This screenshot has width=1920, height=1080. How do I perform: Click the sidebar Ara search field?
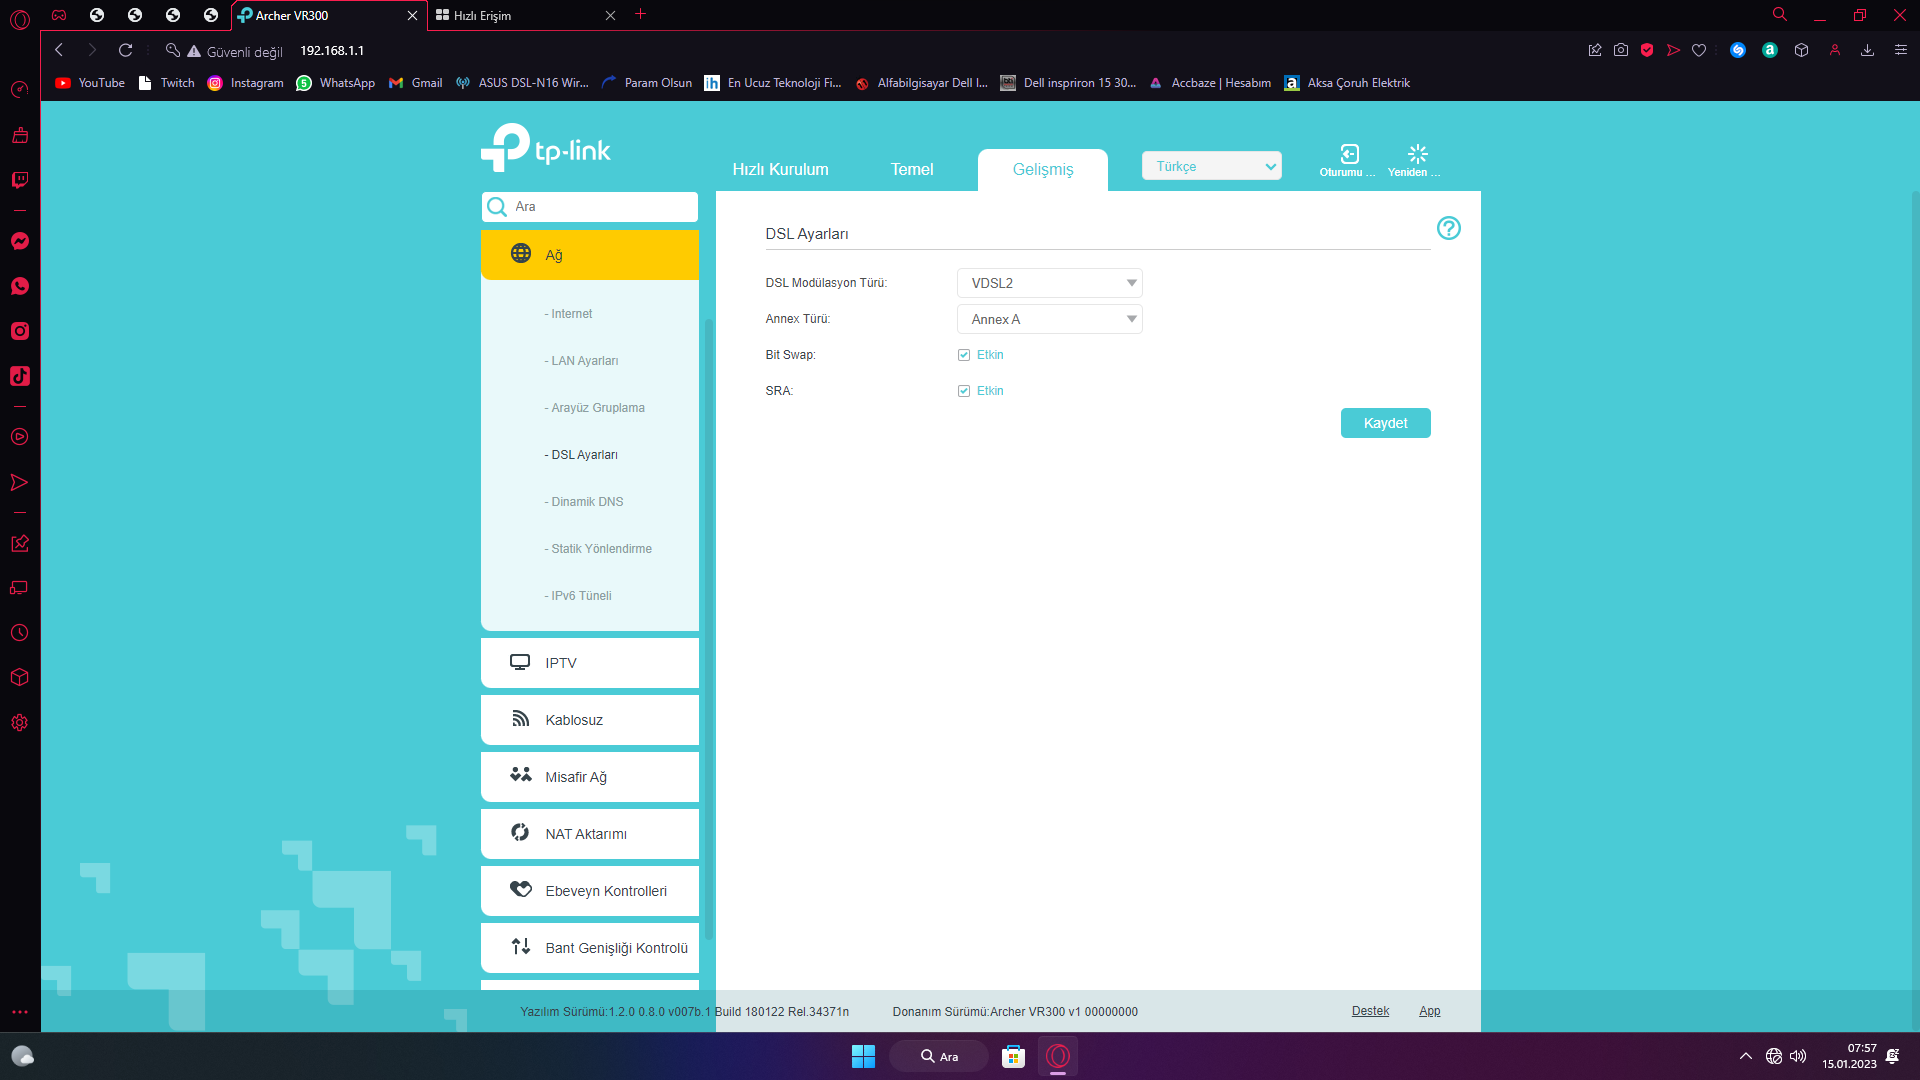(600, 207)
